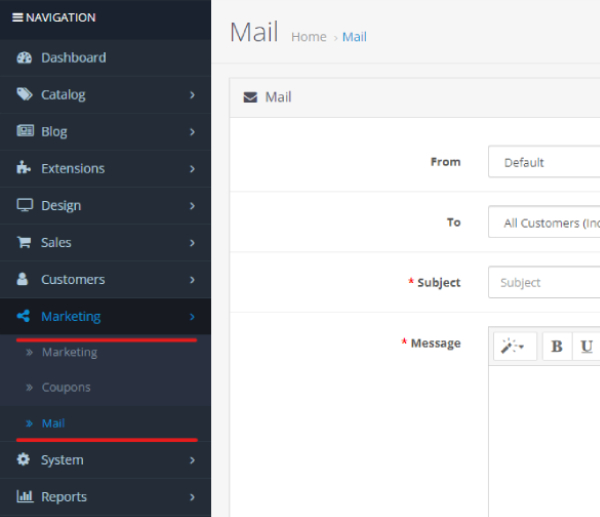600x517 pixels.
Task: Expand the Blog menu chevron
Action: [192, 132]
